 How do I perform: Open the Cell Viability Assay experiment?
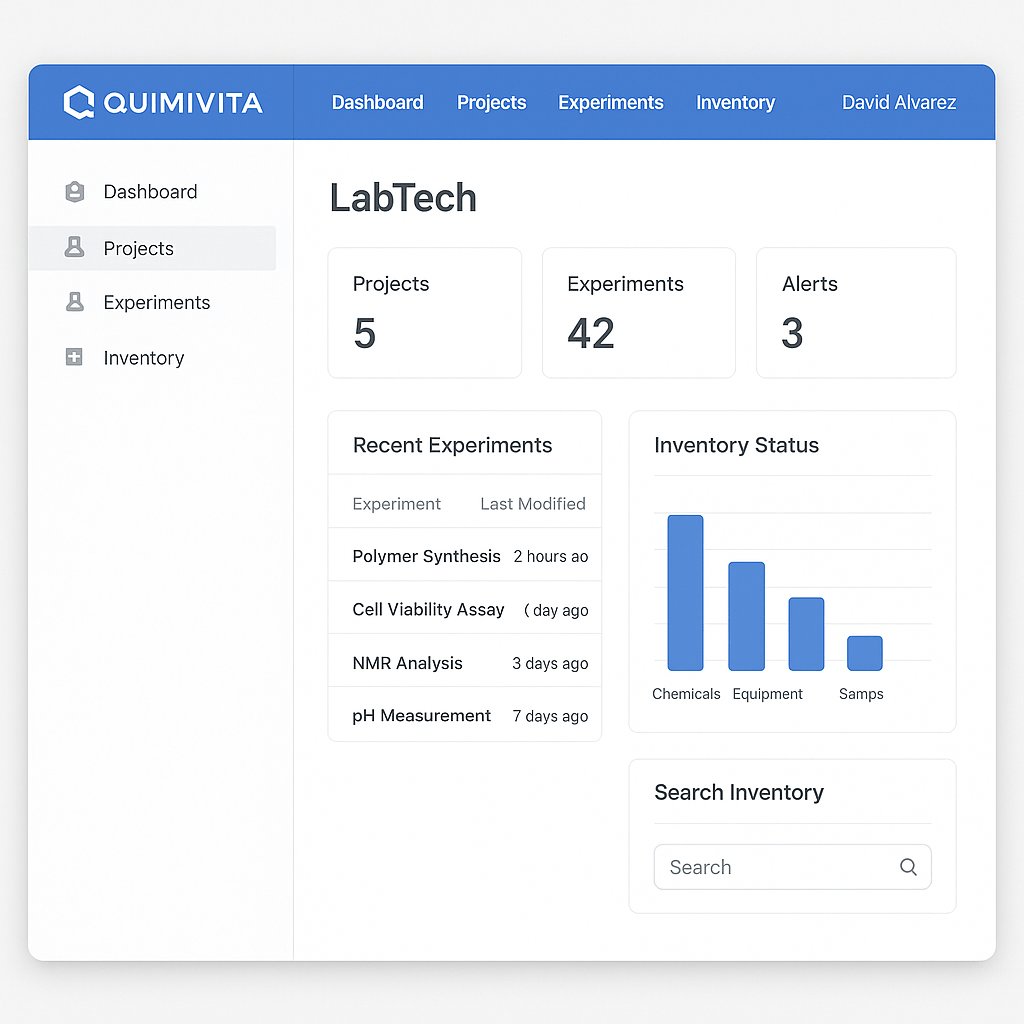428,609
